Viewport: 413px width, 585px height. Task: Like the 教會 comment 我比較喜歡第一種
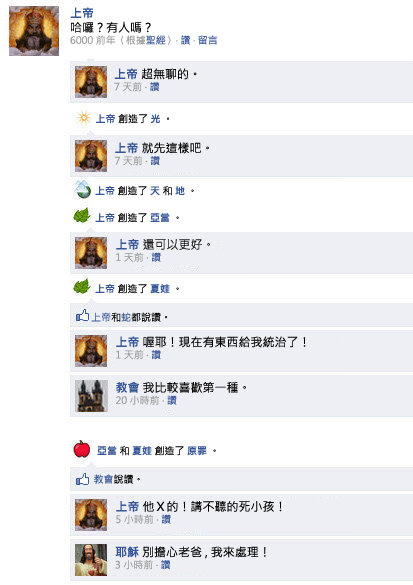pyautogui.click(x=172, y=401)
